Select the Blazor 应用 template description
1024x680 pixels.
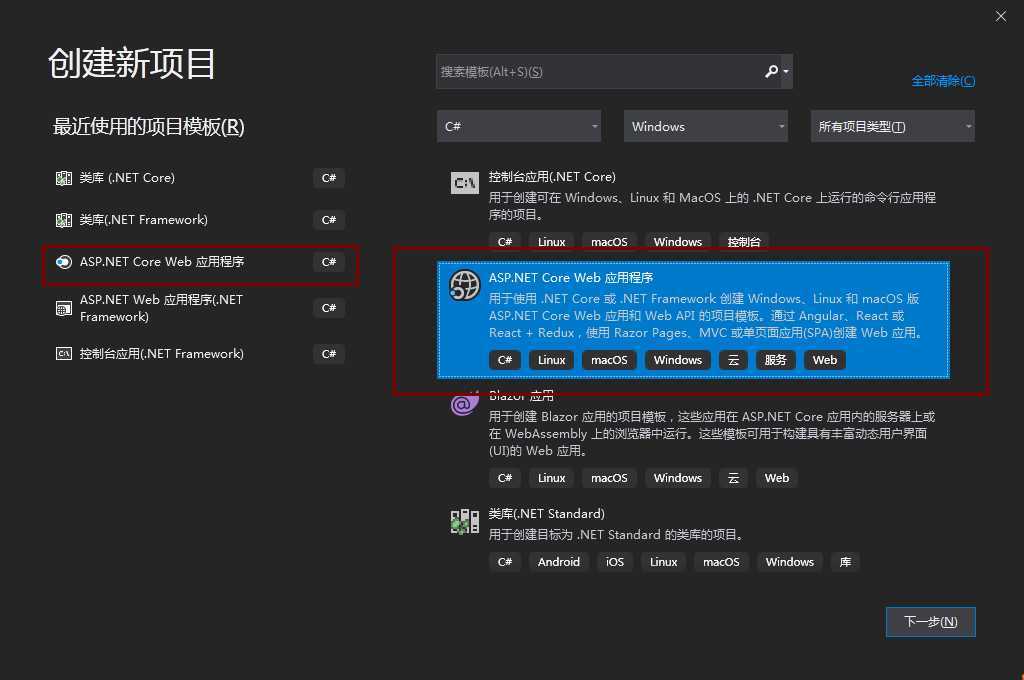click(712, 434)
